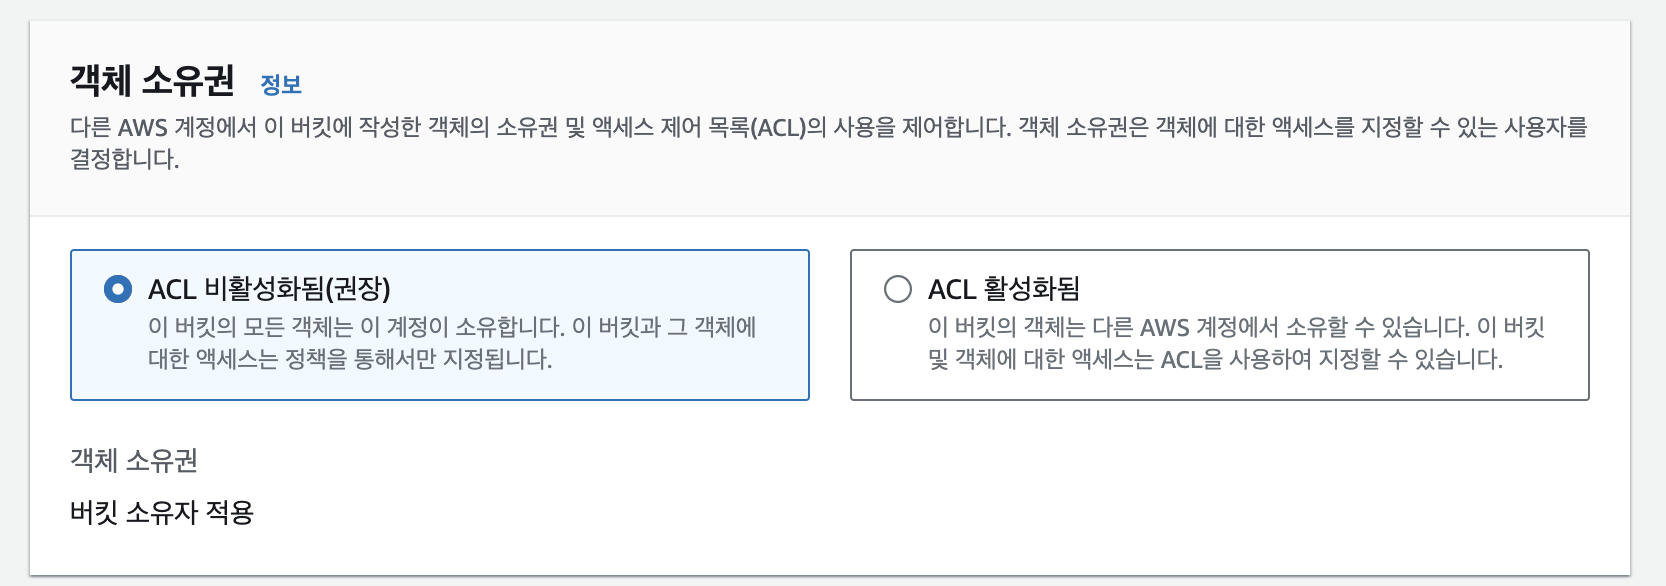
Task: Click the blank white area beside 버킷 소유자 적용
Action: (x=900, y=512)
